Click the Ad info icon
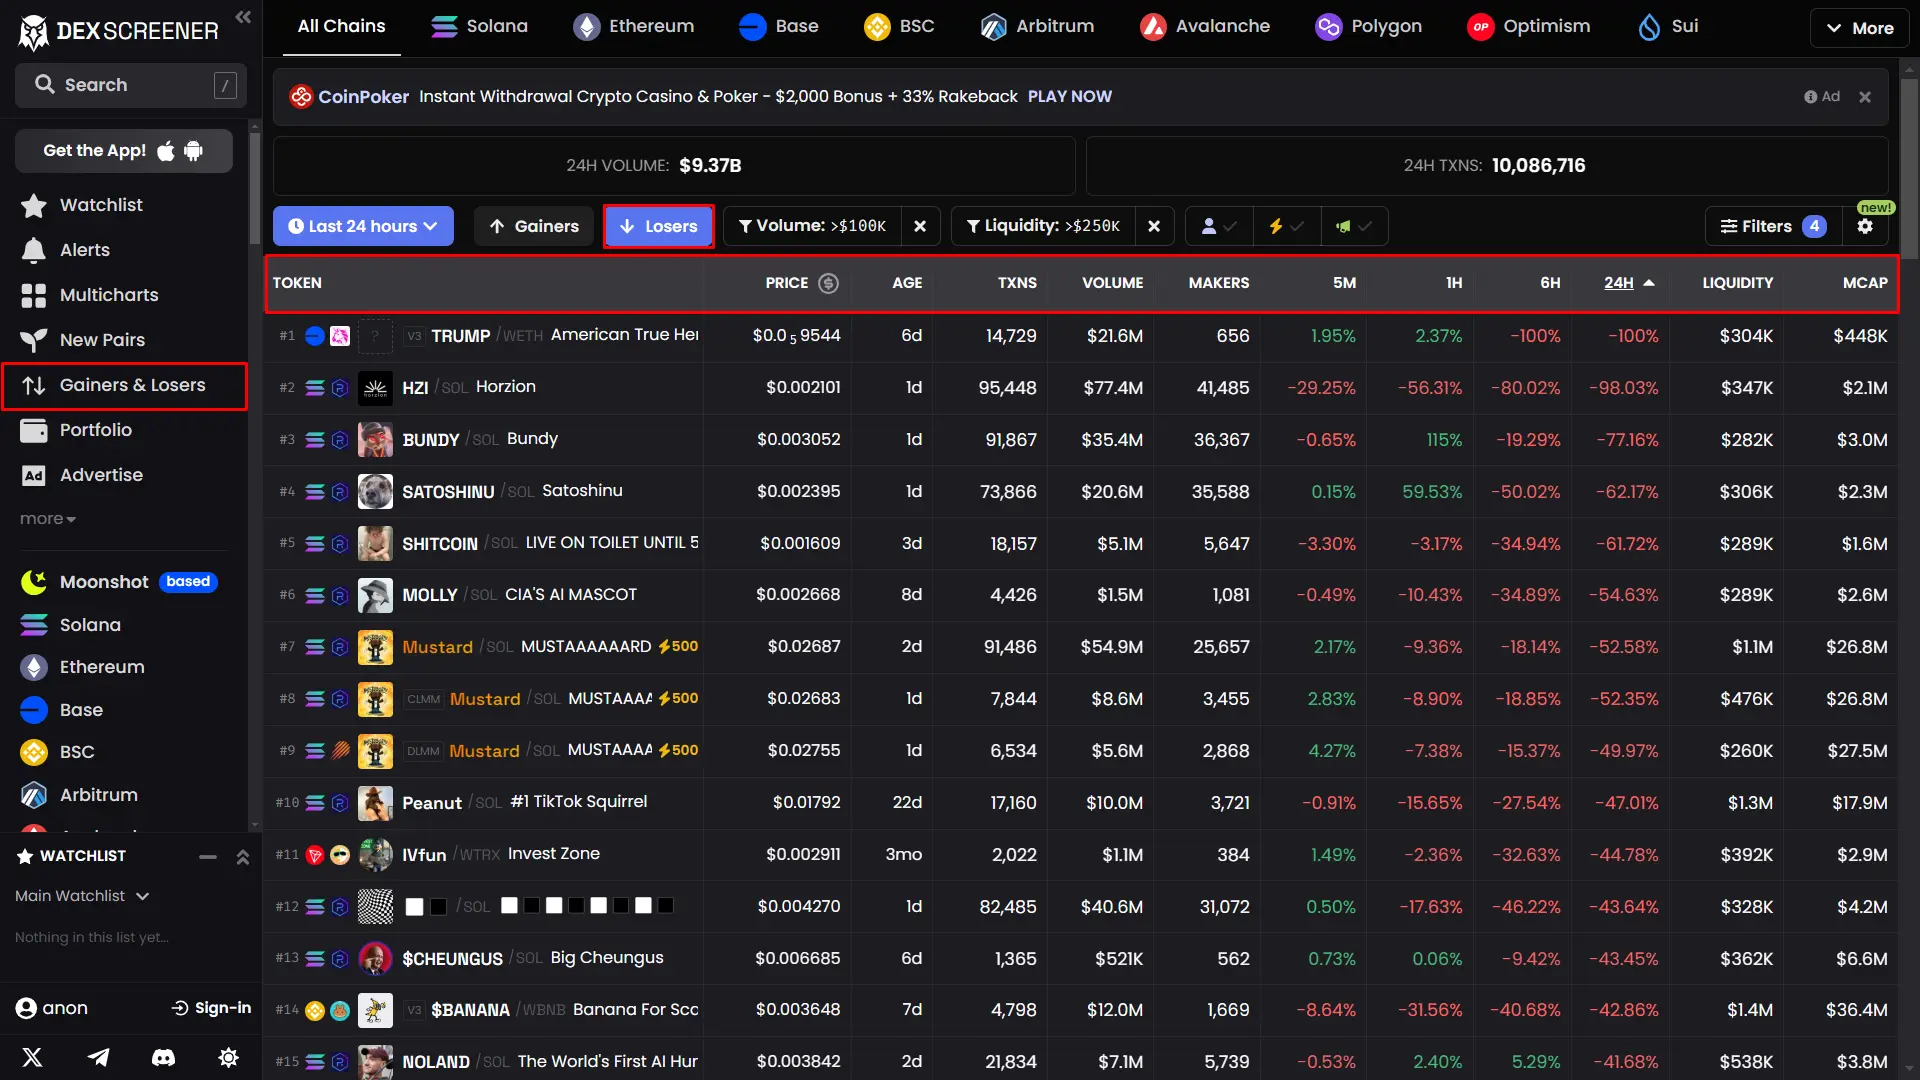This screenshot has height=1080, width=1920. coord(1810,97)
